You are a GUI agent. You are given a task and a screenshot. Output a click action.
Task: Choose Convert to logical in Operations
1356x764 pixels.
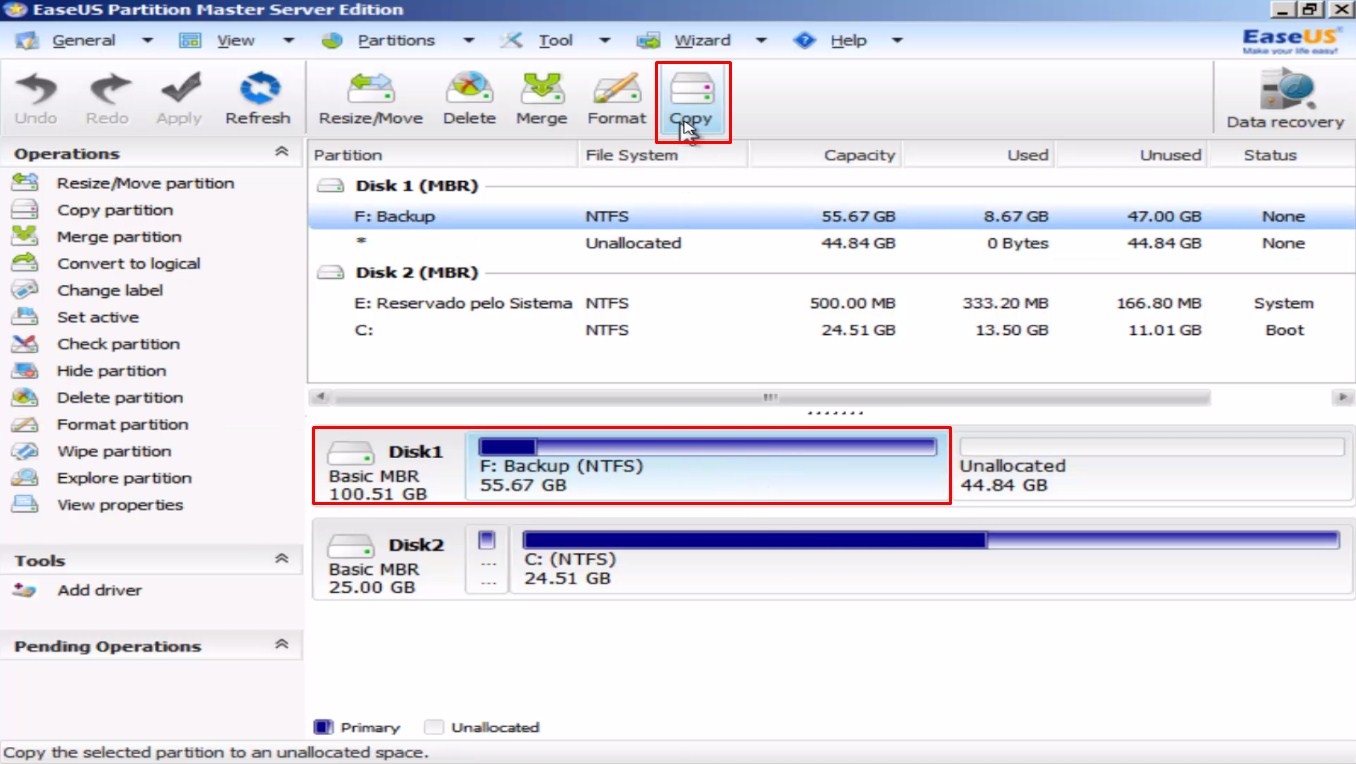coord(128,264)
